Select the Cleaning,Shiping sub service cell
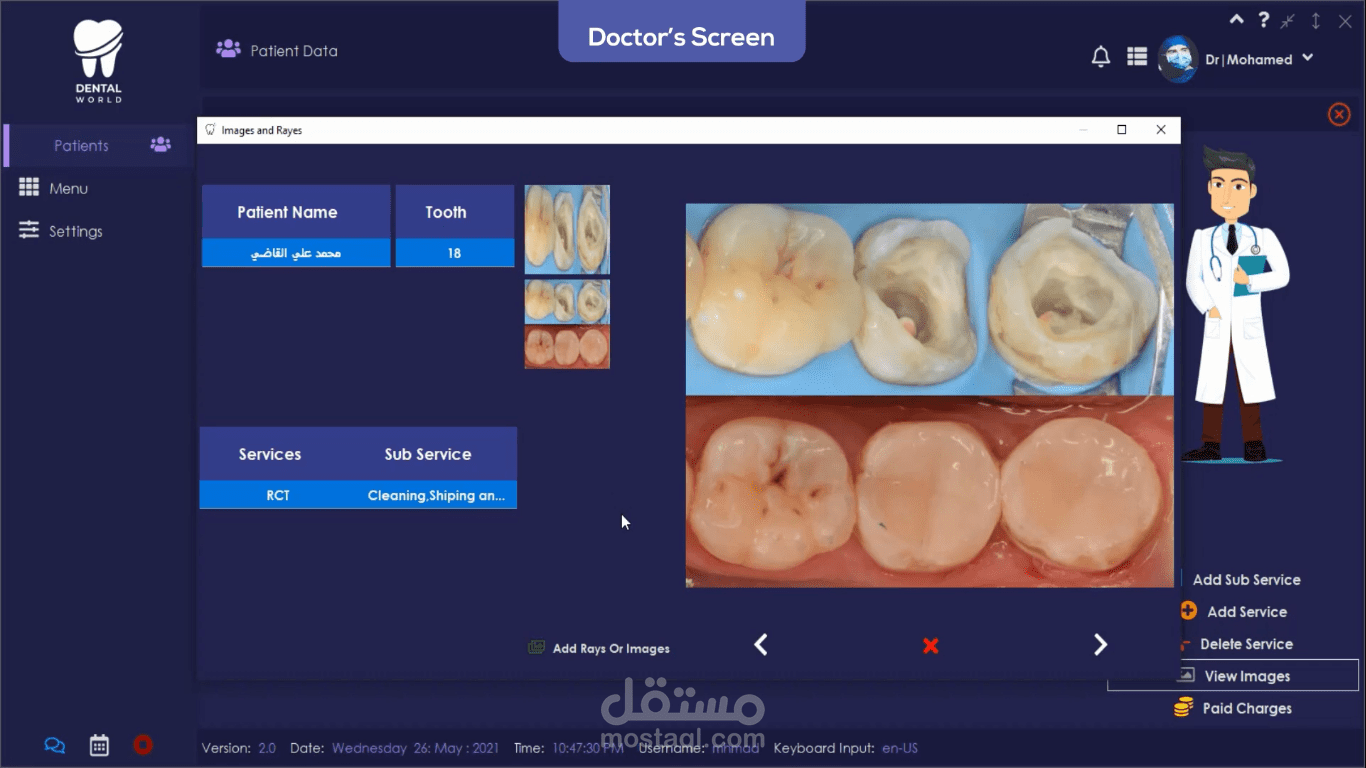This screenshot has height=768, width=1366. 436,495
